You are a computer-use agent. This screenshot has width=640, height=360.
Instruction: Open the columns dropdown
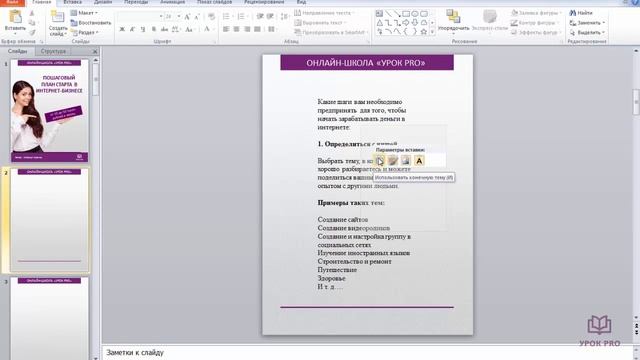pyautogui.click(x=272, y=29)
